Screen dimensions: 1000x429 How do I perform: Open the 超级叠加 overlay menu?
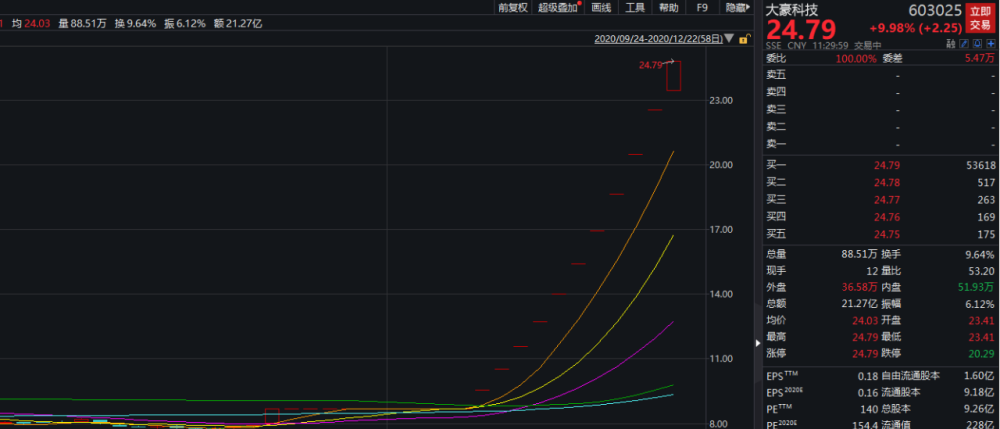(x=558, y=7)
